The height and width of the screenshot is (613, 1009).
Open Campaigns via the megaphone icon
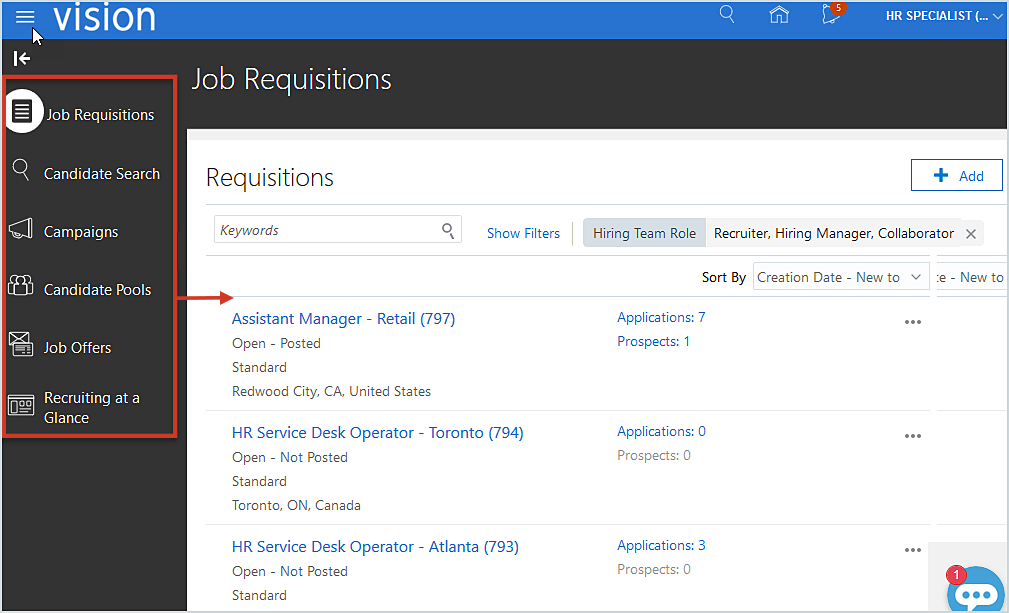[x=20, y=230]
